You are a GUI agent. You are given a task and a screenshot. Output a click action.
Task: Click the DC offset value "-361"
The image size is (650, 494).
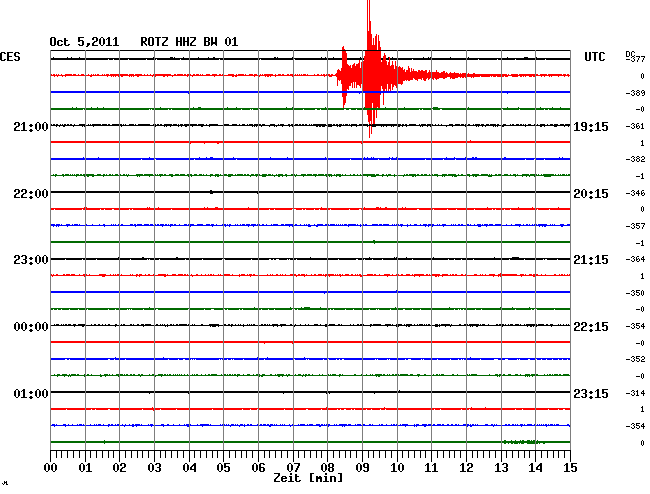635,126
